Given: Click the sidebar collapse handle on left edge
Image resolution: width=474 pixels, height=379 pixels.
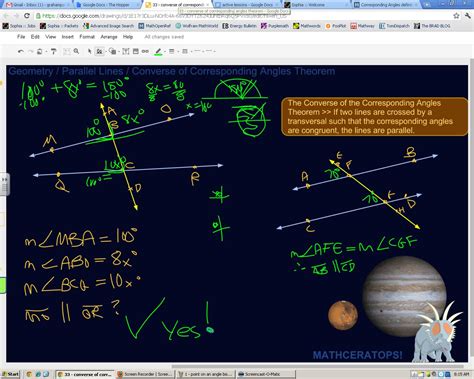Looking at the screenshot, I should pos(5,184).
